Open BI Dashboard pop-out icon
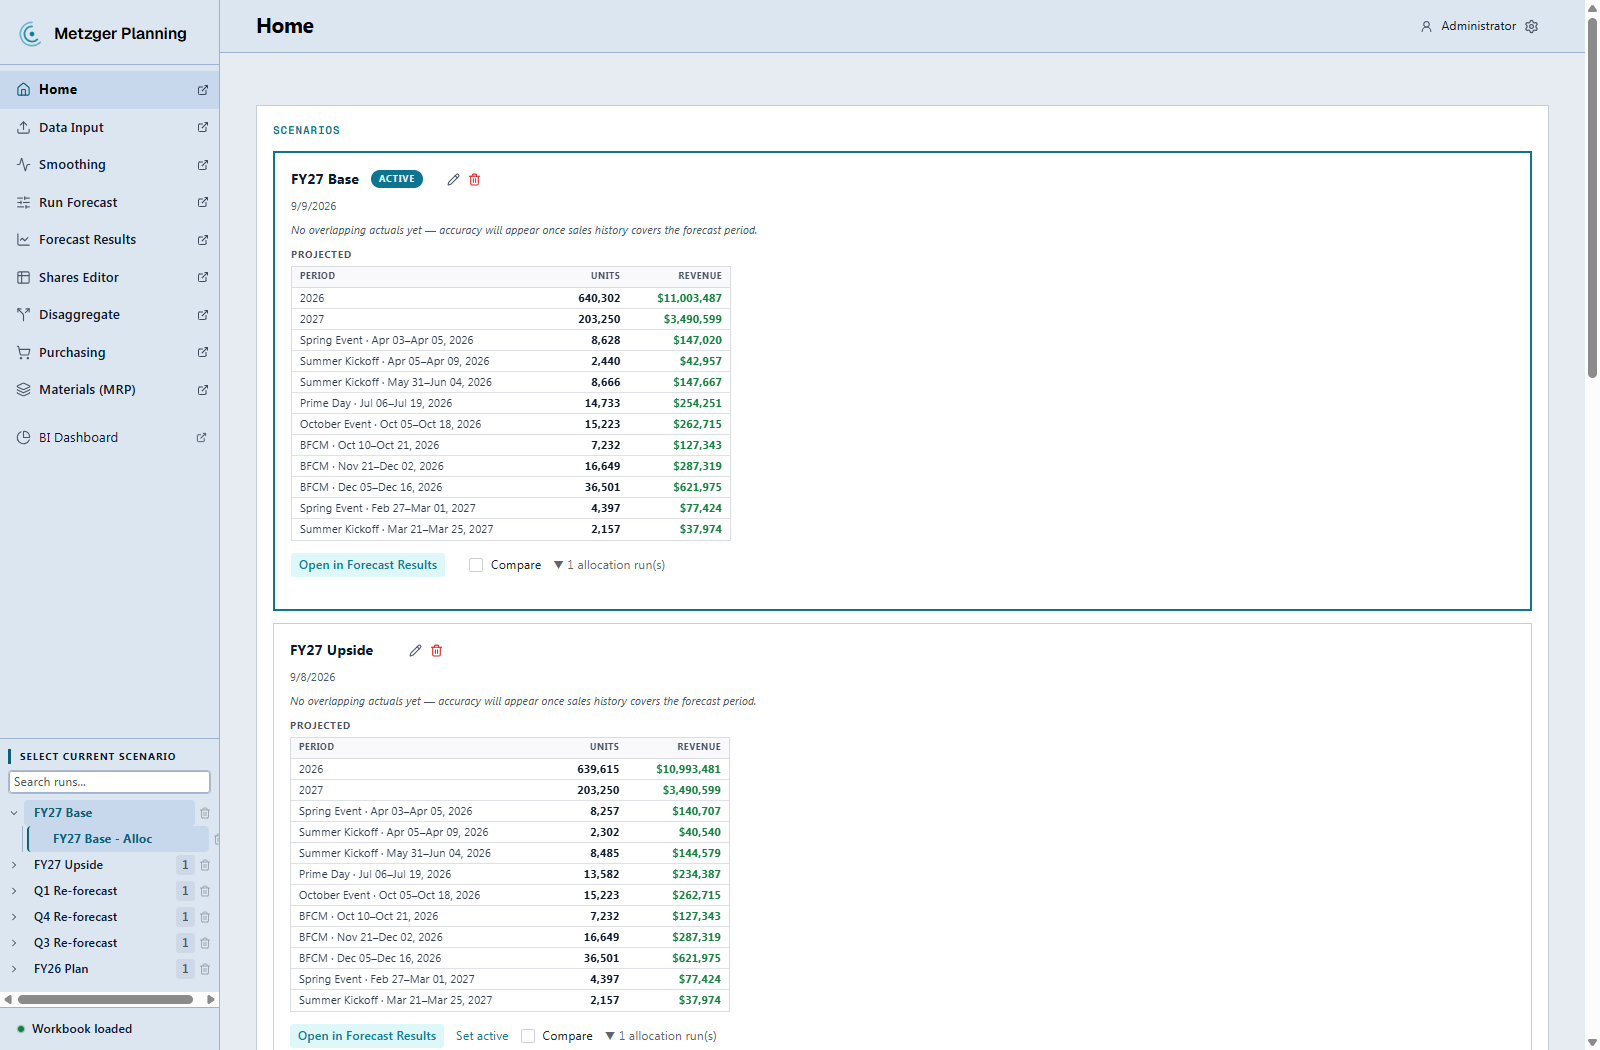The image size is (1600, 1050). pos(202,438)
